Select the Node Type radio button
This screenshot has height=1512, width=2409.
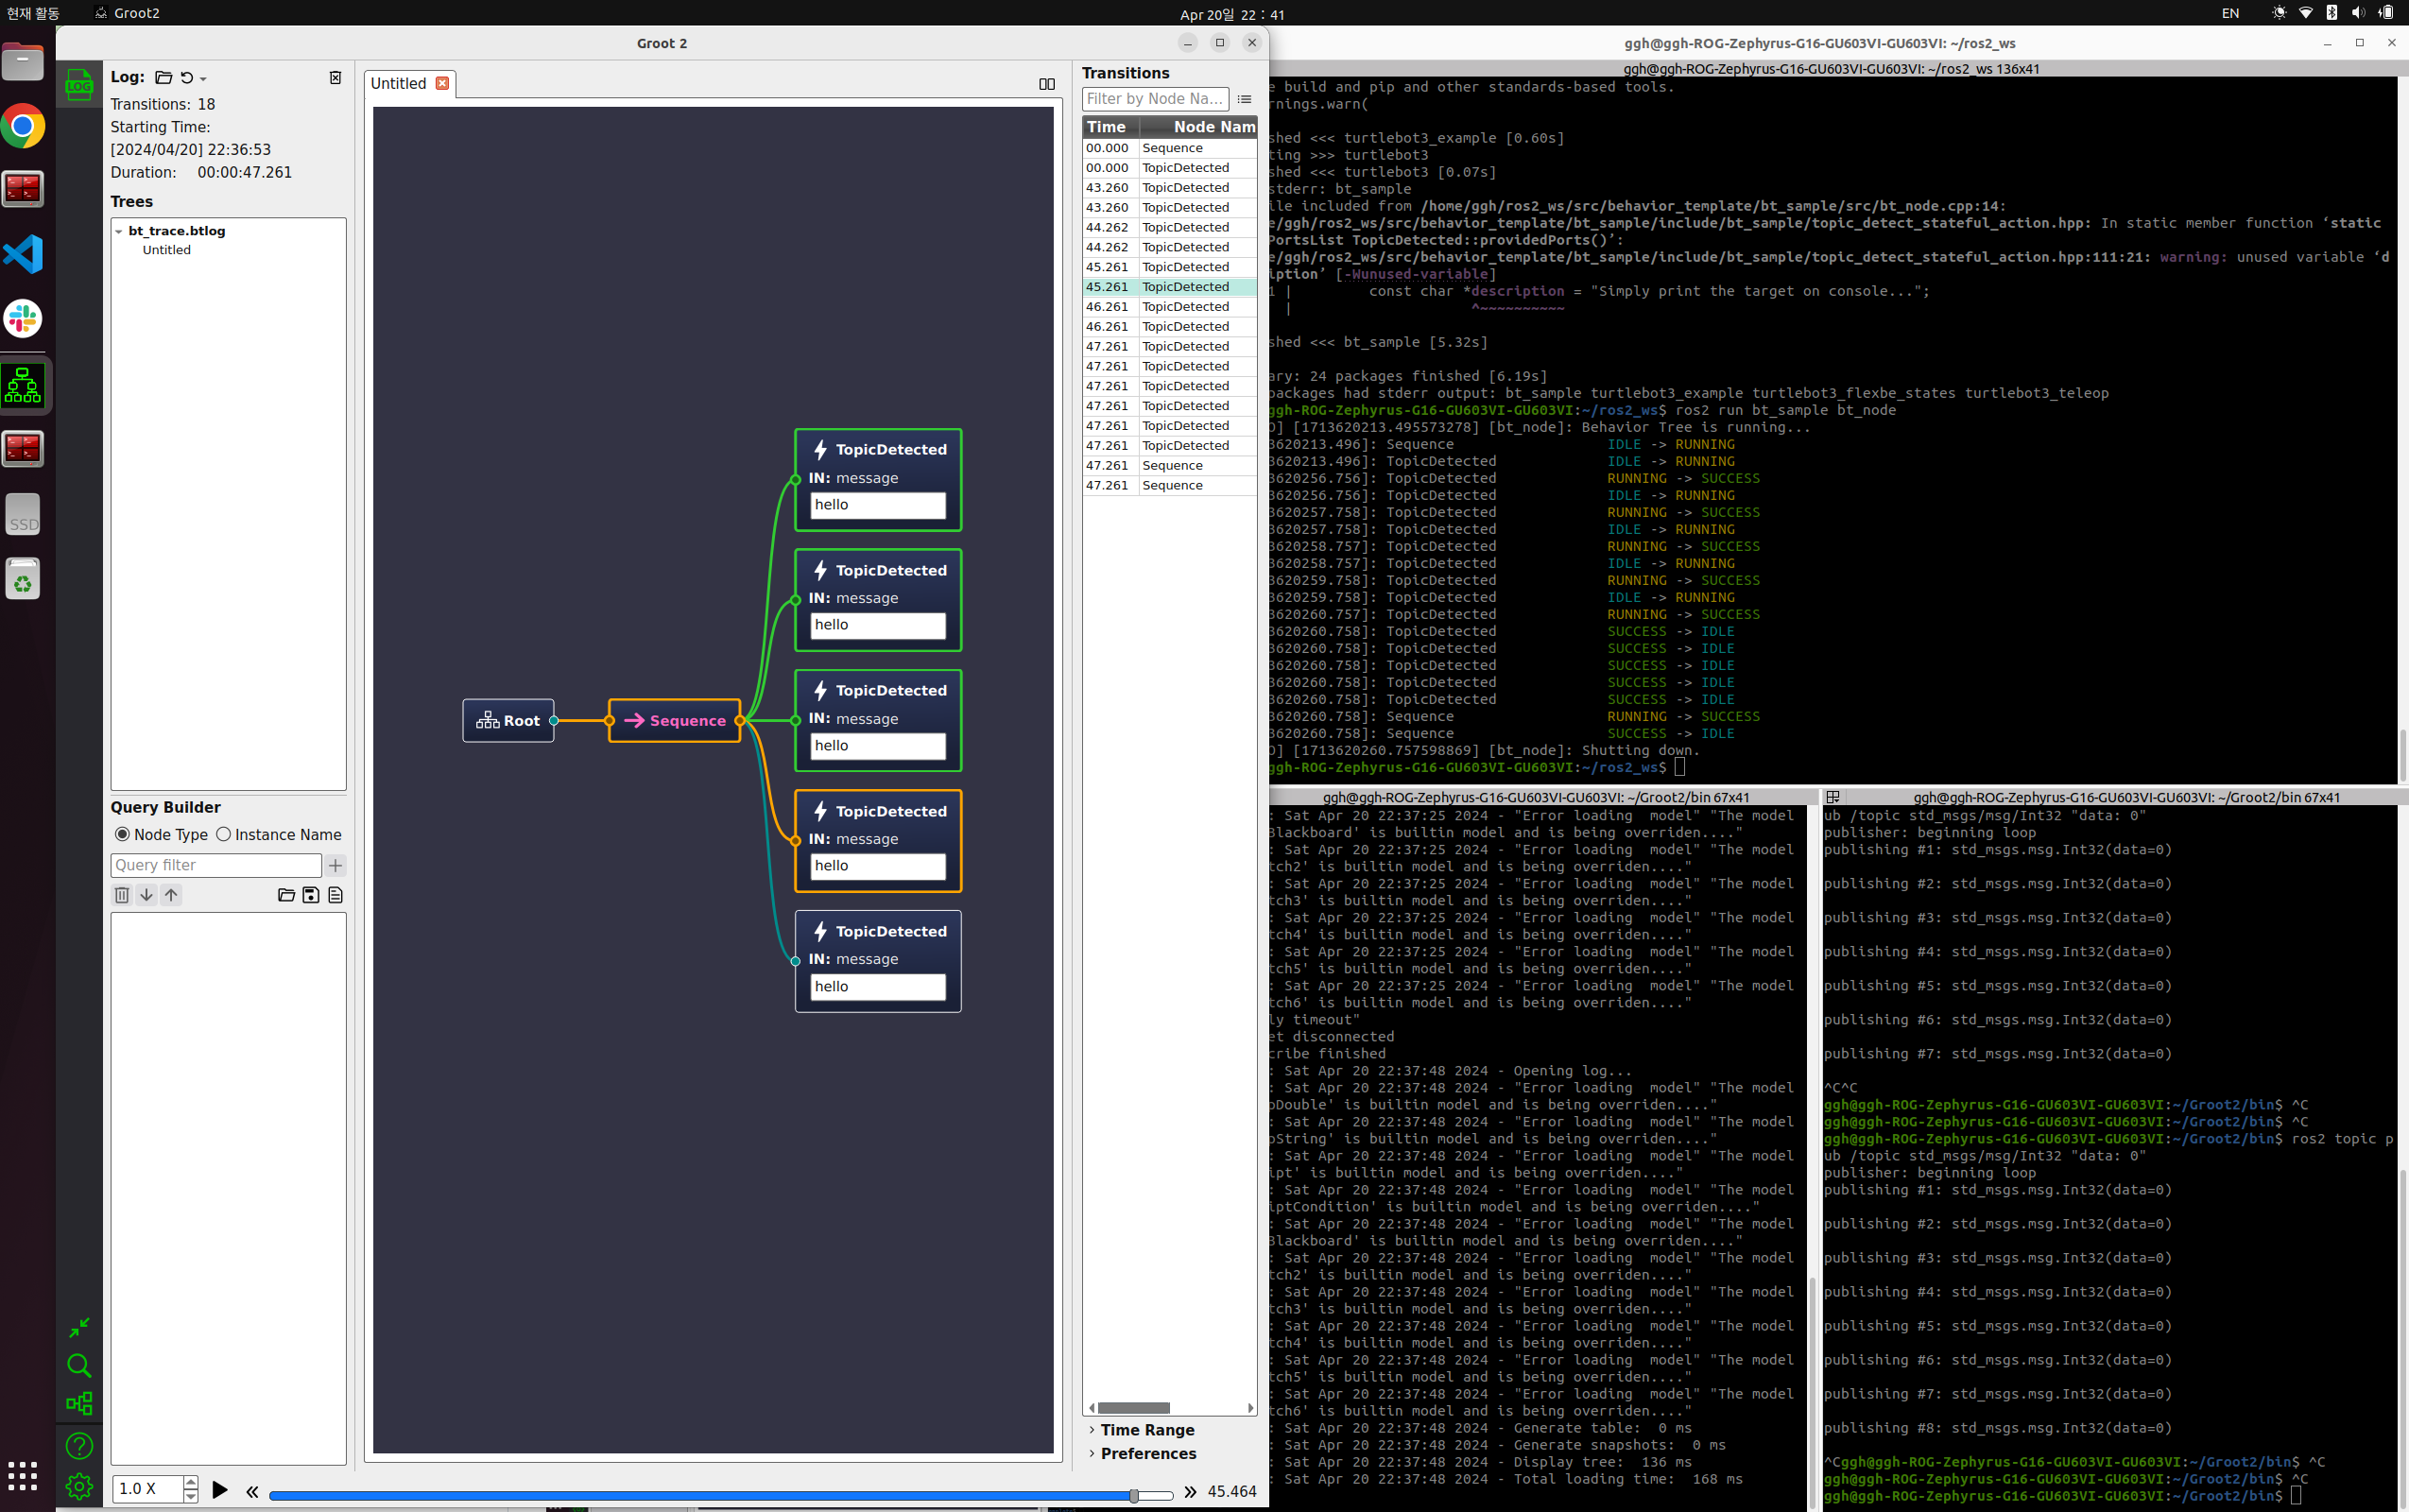(x=122, y=834)
